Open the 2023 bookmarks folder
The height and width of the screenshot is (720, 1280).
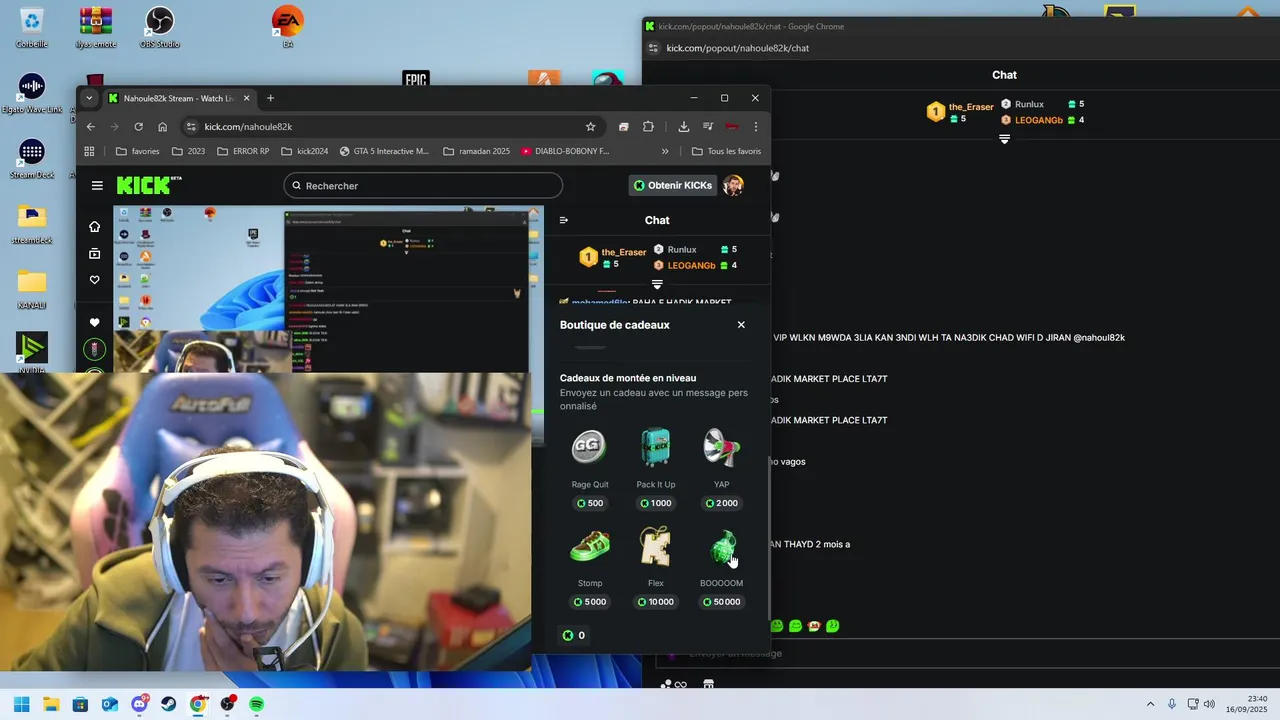(188, 151)
